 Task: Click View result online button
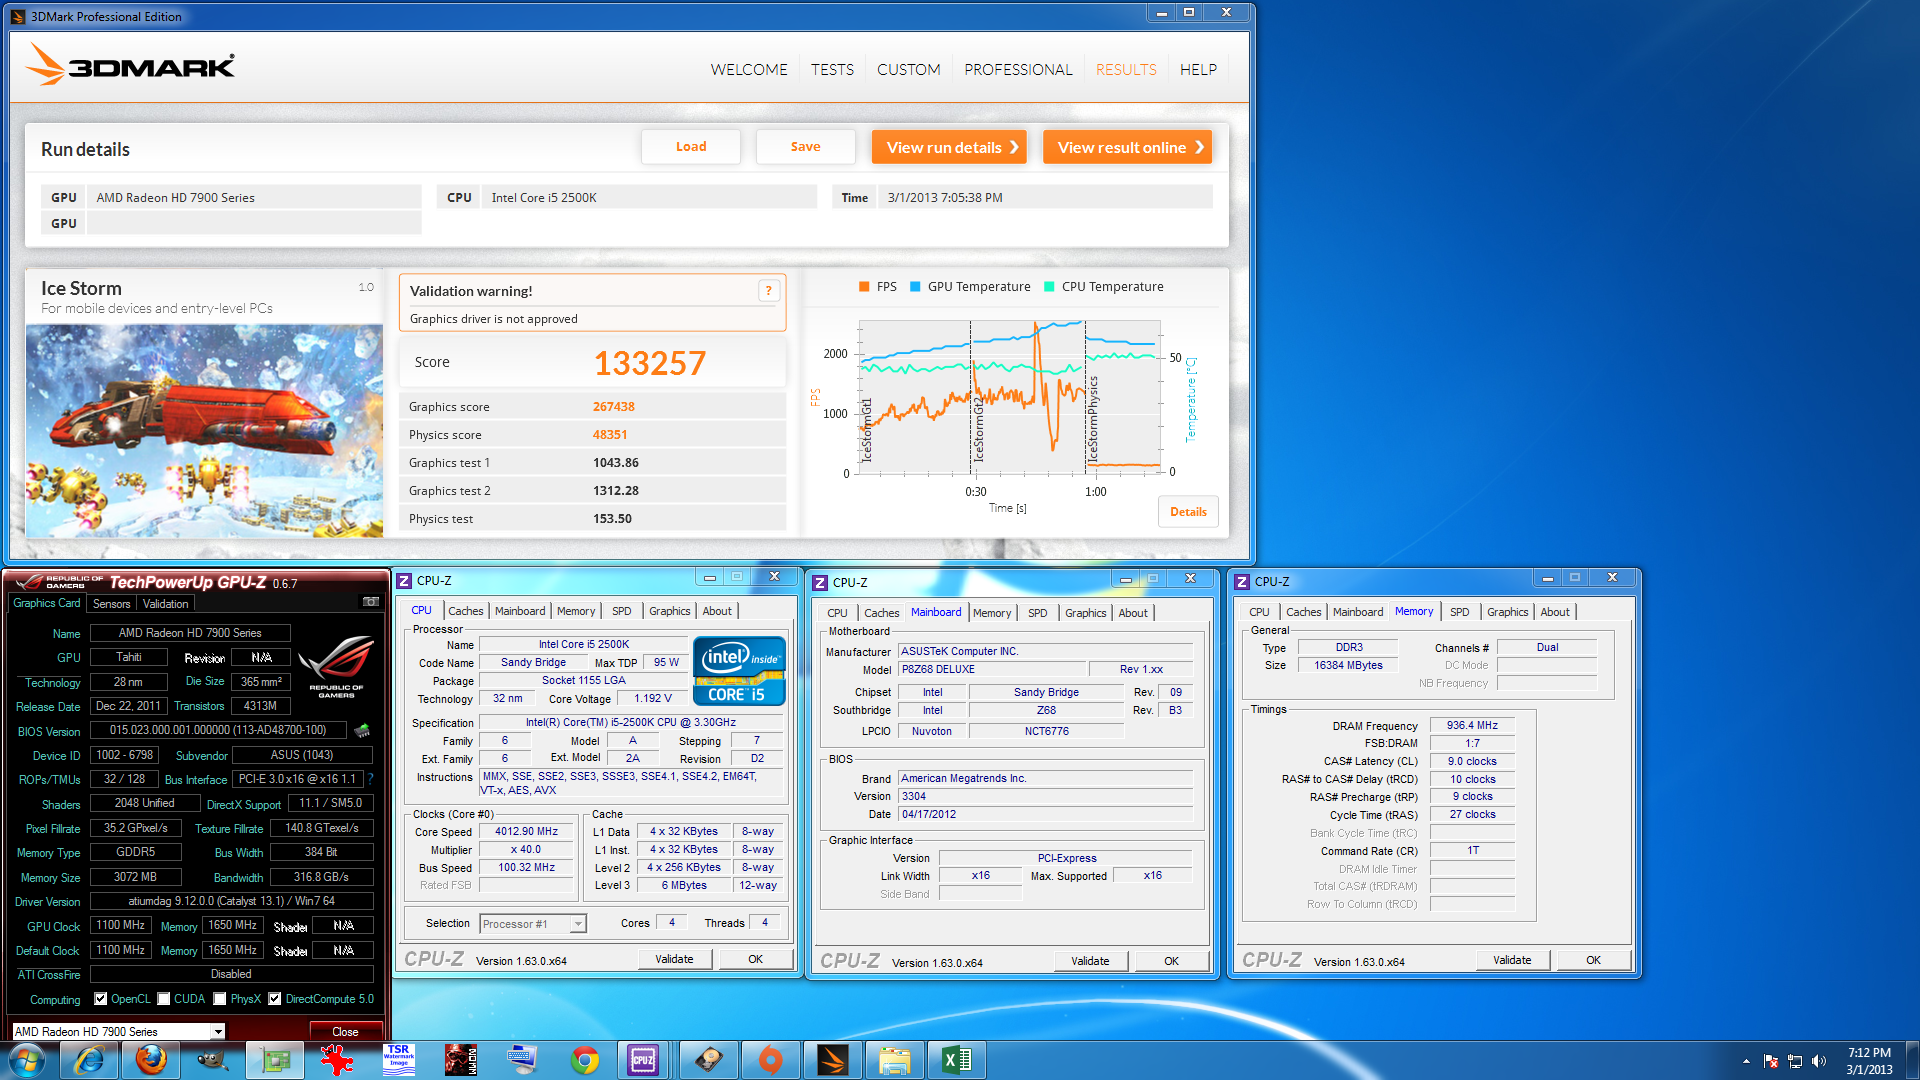click(x=1127, y=147)
